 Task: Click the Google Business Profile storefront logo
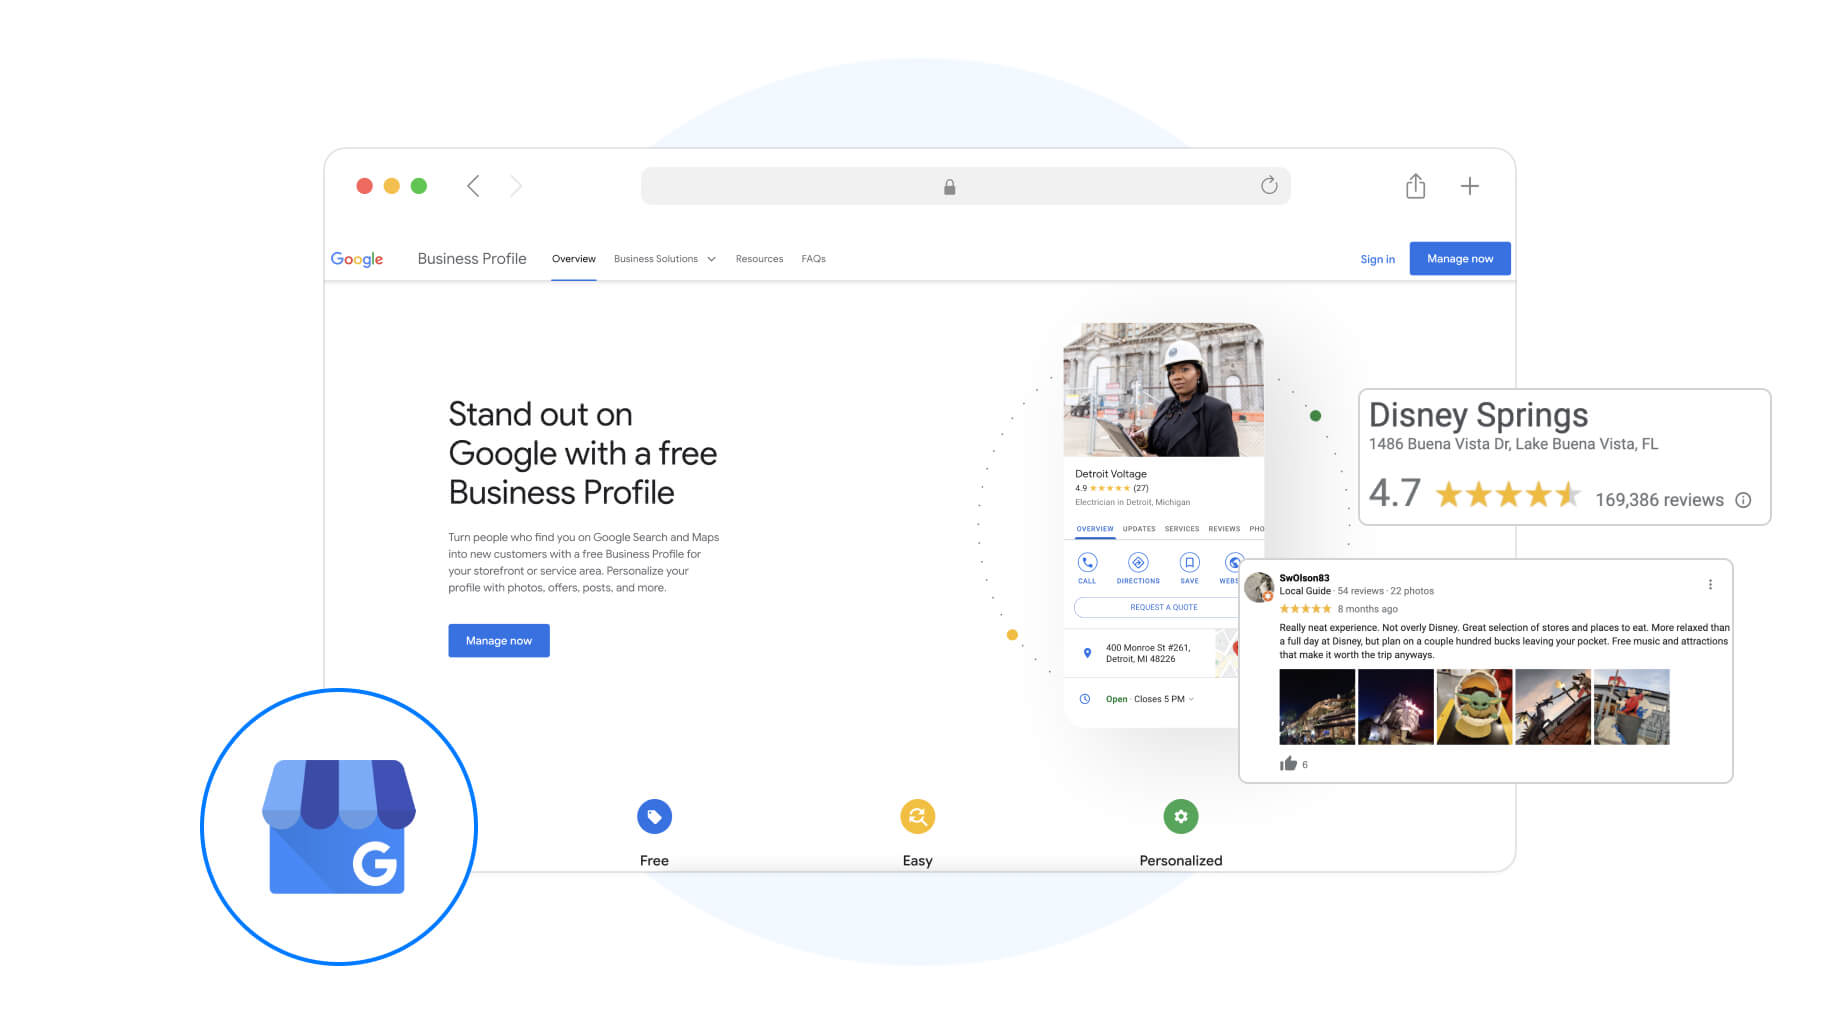click(338, 826)
